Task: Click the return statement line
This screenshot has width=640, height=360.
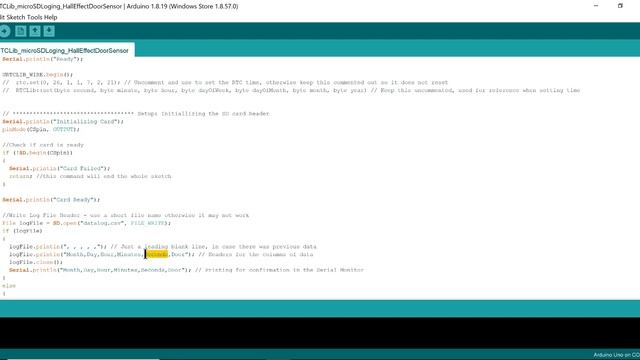Action: (90, 176)
